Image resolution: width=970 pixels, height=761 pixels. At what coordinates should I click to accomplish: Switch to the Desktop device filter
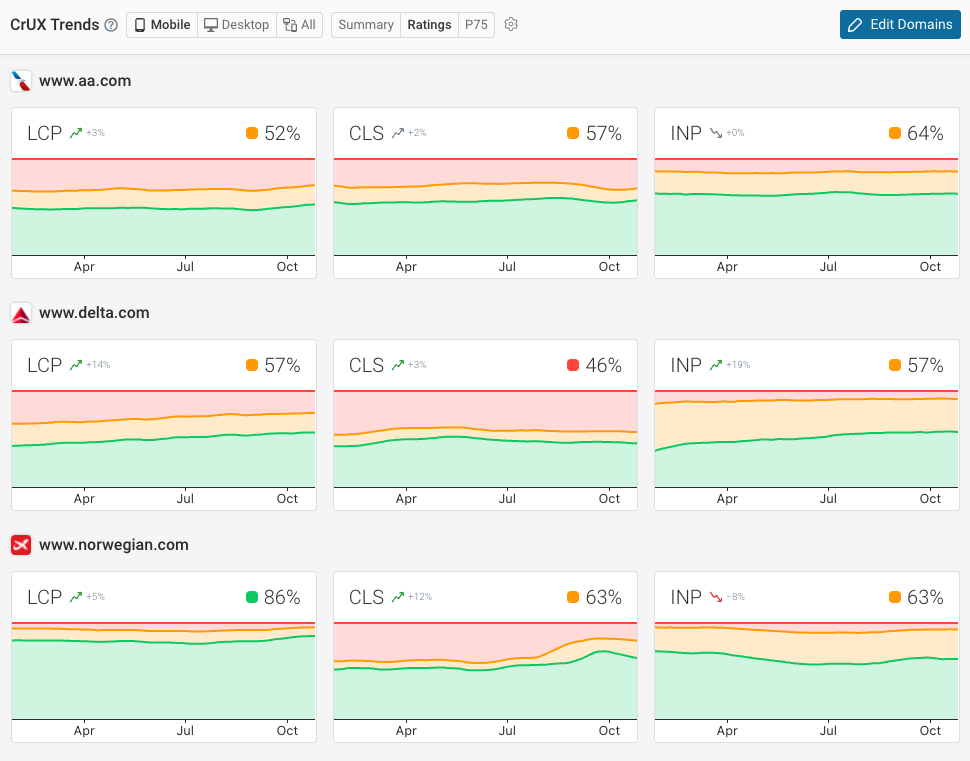236,24
